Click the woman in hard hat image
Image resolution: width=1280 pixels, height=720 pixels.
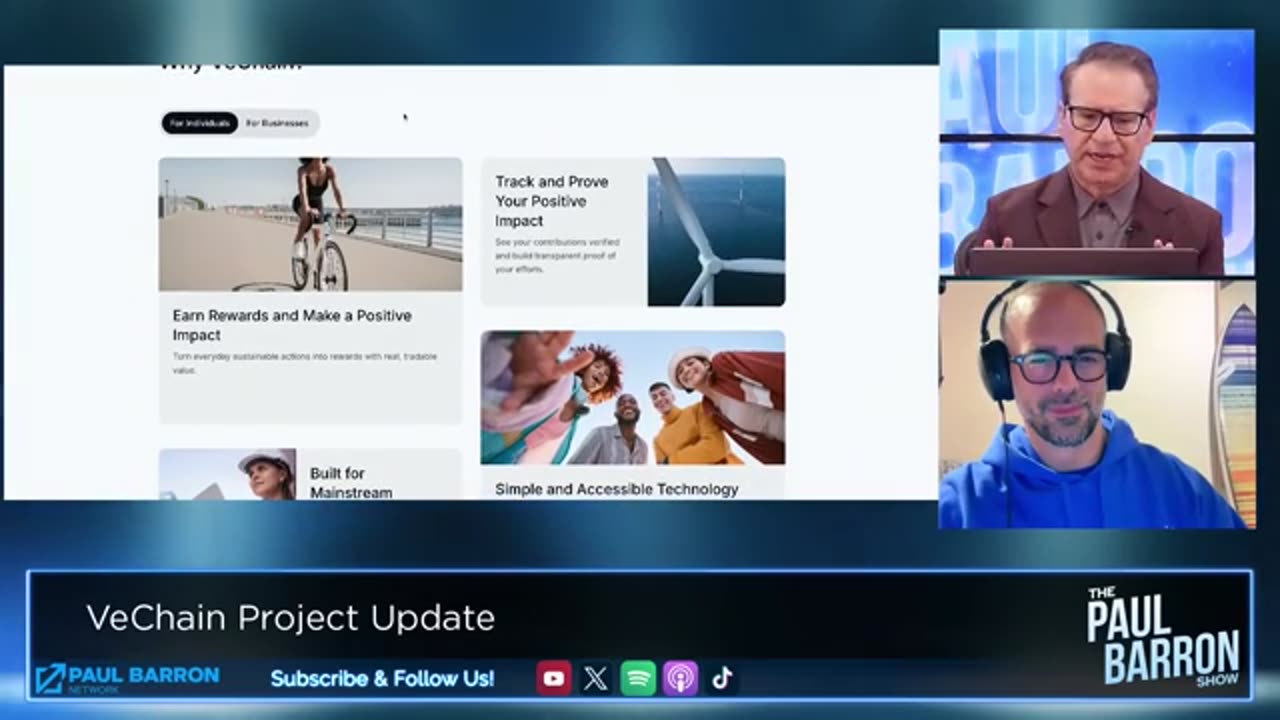(x=227, y=474)
